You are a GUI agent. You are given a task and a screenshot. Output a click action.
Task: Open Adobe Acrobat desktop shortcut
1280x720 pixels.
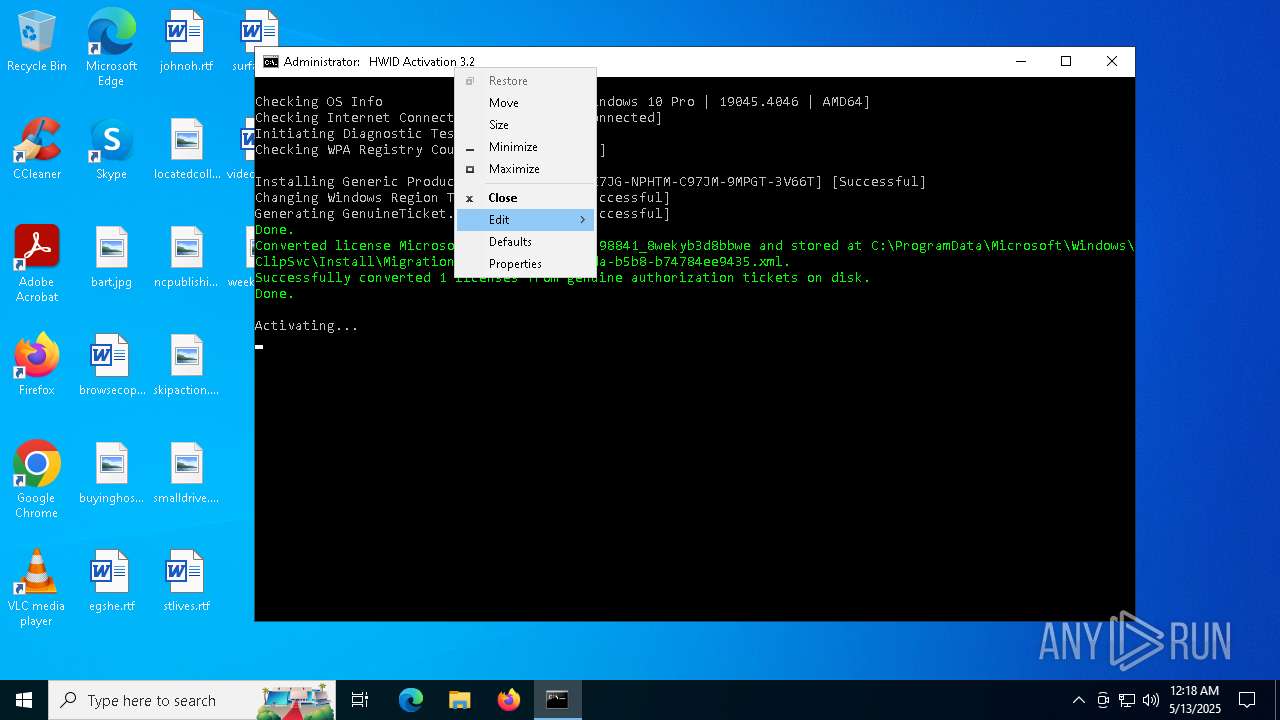[37, 264]
